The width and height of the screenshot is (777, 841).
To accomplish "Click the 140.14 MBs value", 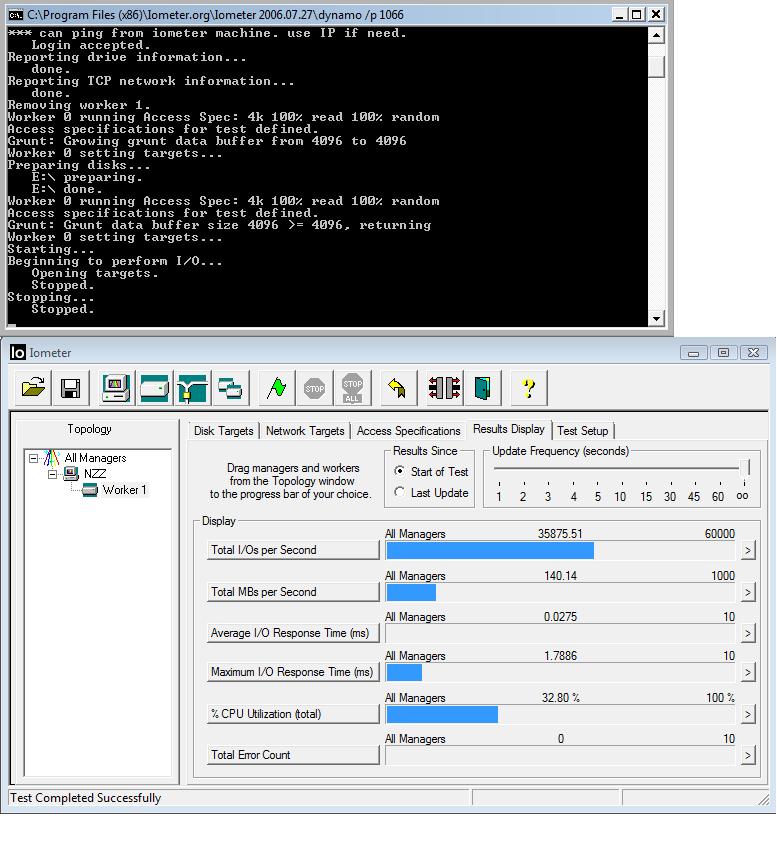I will point(560,576).
